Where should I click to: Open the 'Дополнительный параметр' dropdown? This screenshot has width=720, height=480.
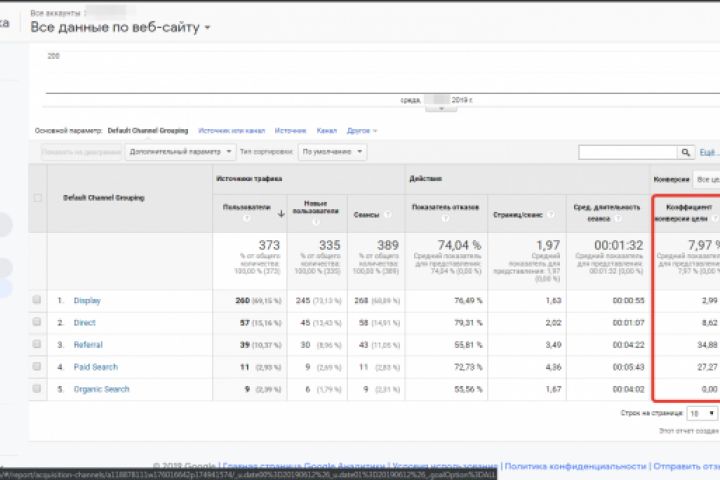click(x=180, y=152)
